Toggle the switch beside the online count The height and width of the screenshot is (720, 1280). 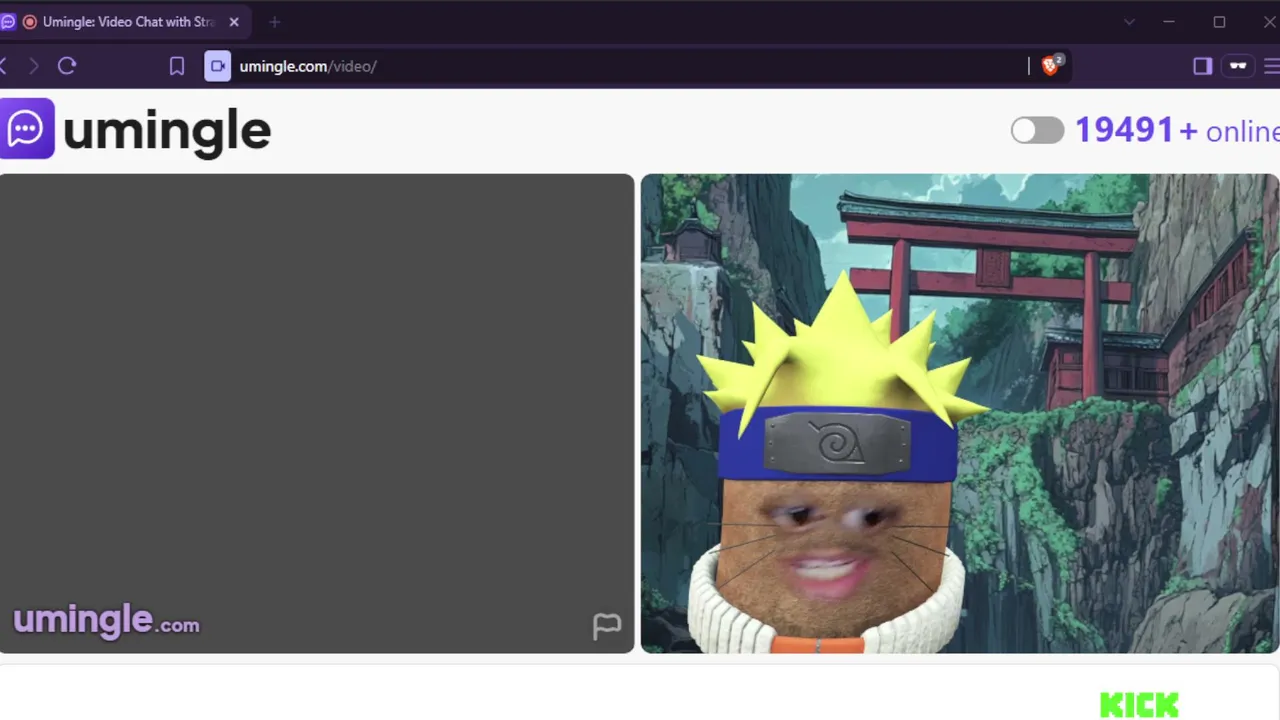pyautogui.click(x=1037, y=131)
